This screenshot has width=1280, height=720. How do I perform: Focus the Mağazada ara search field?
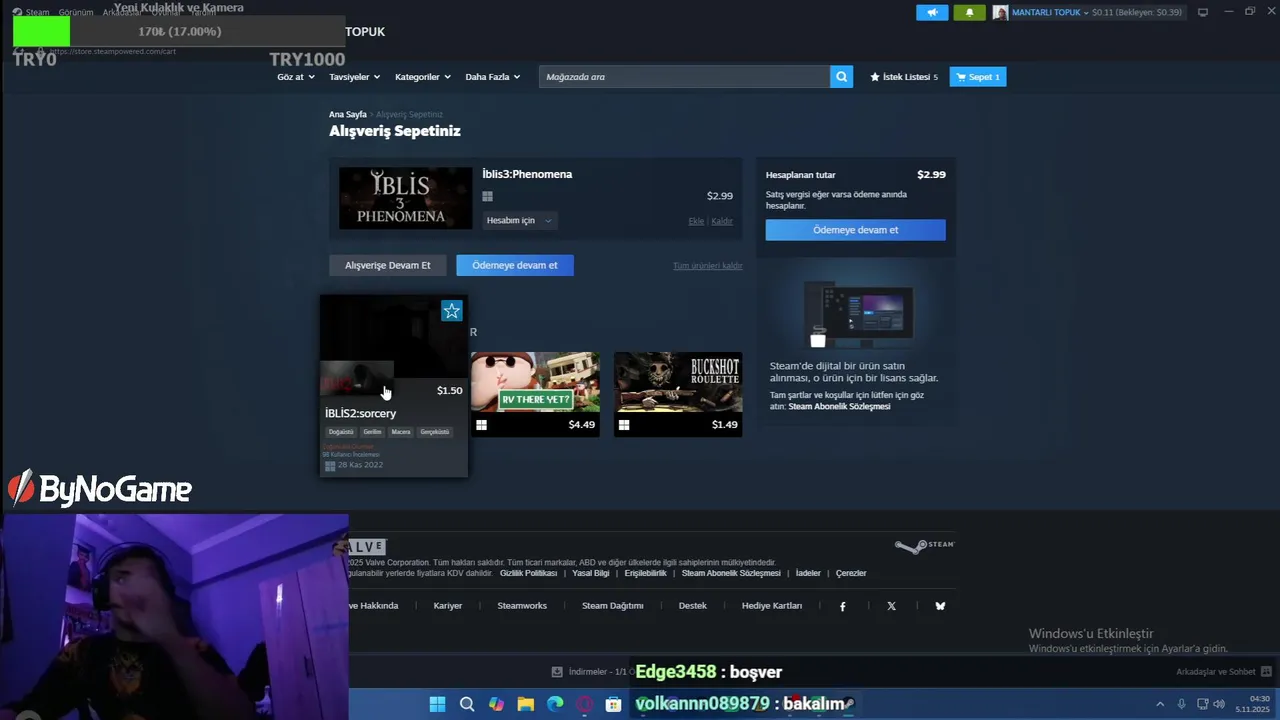[x=684, y=77]
